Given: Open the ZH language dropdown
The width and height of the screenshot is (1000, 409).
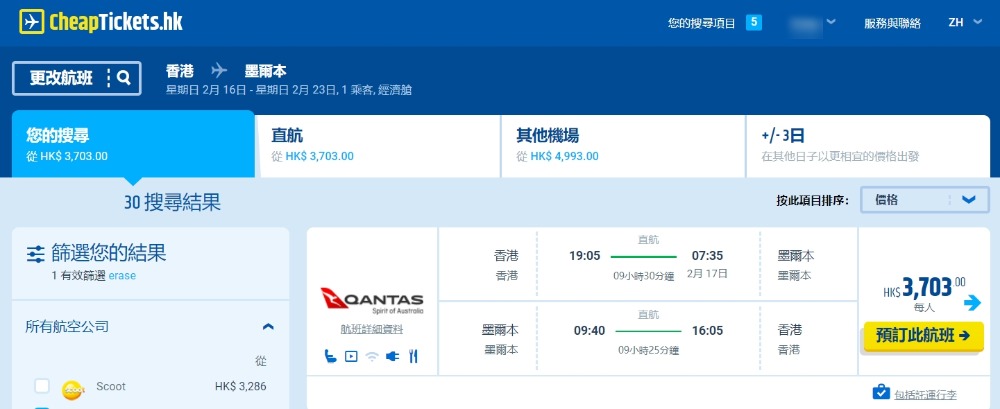Looking at the screenshot, I should point(965,22).
